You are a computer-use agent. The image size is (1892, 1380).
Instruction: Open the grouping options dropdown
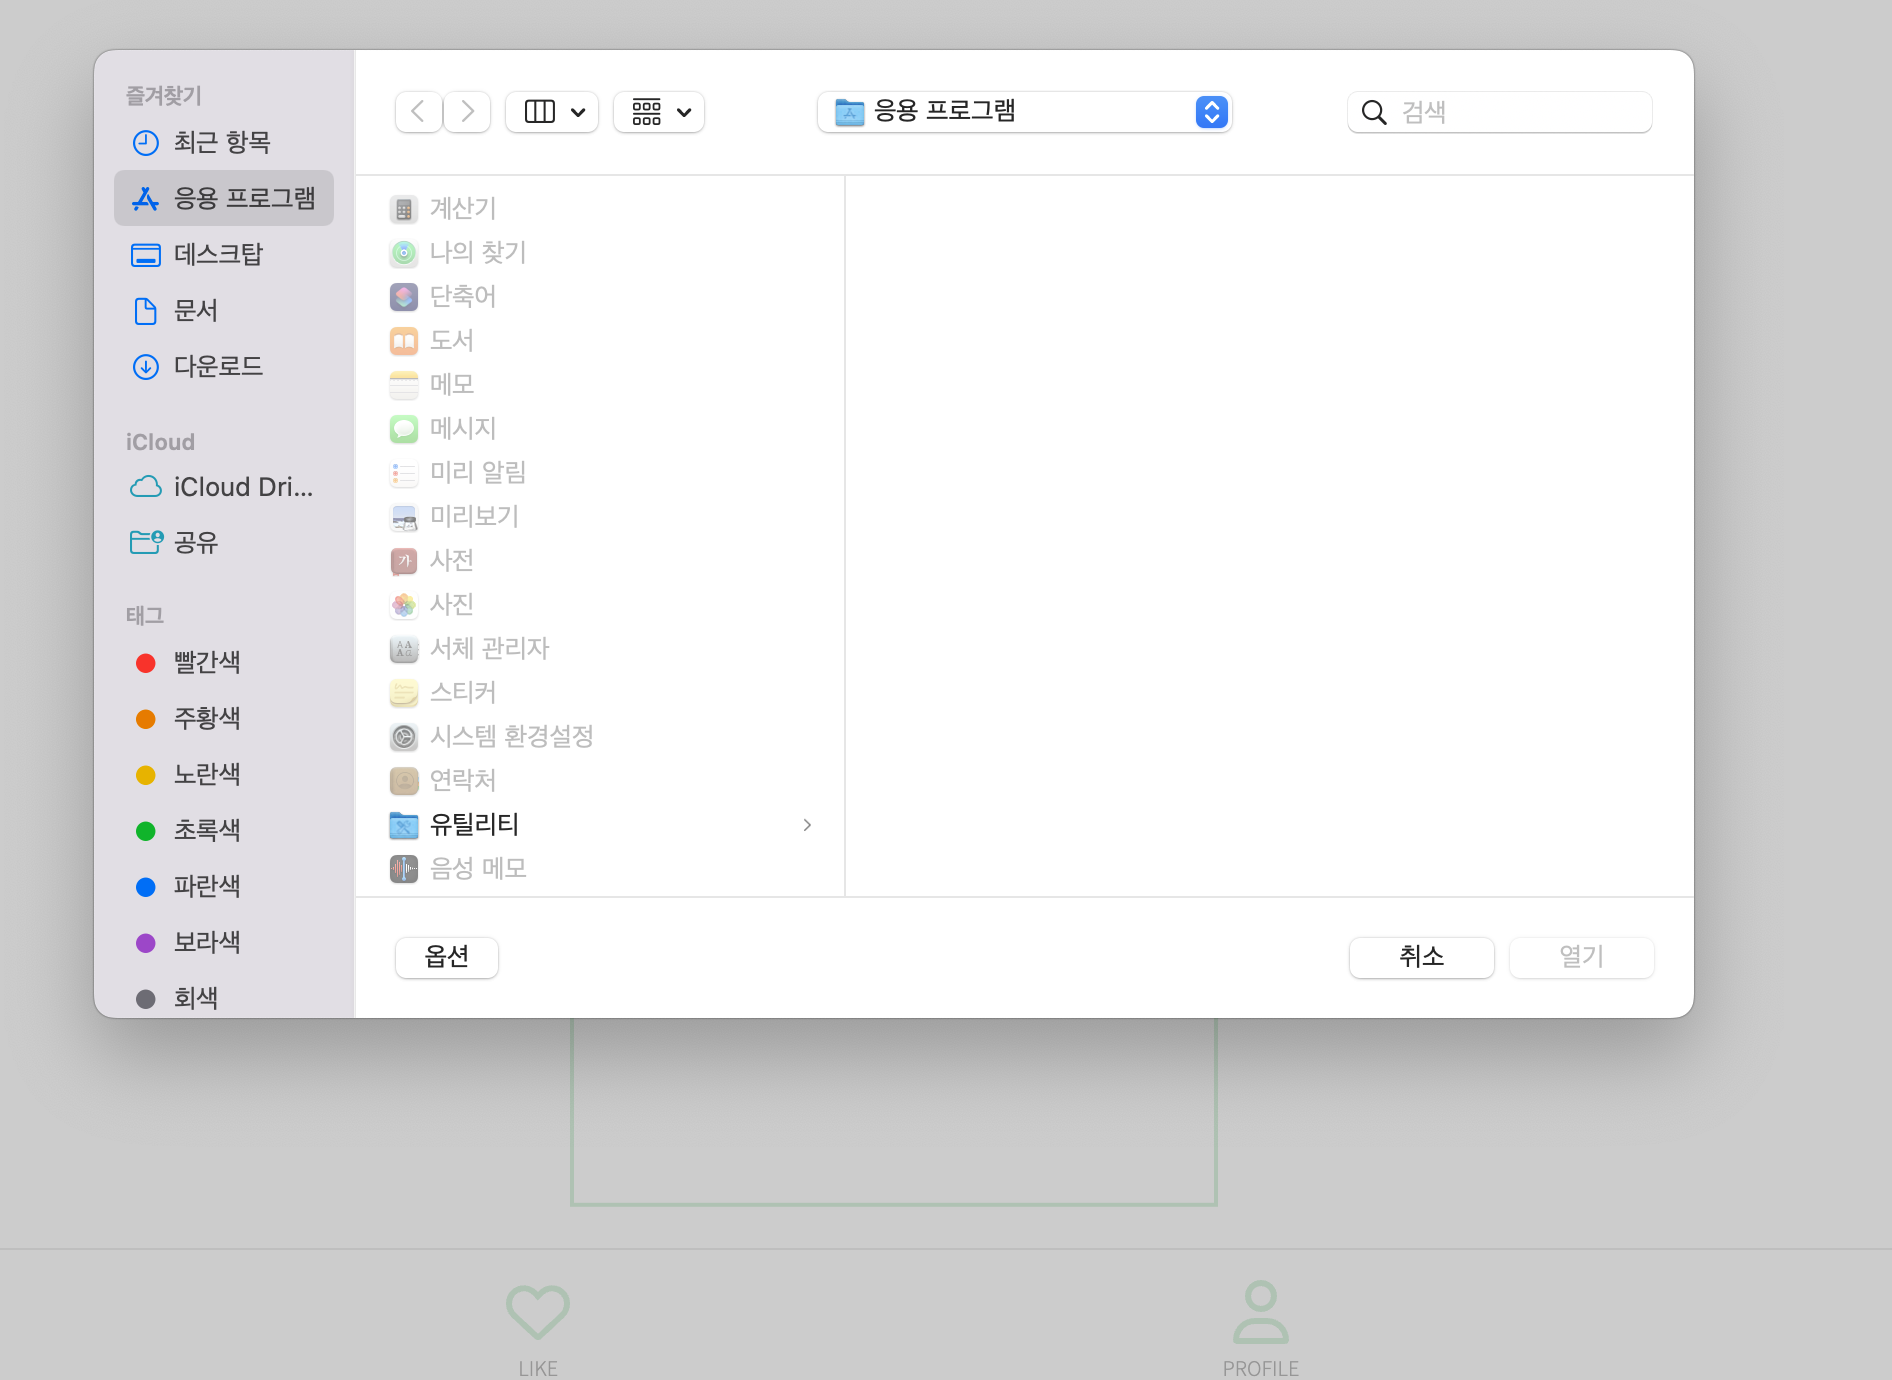(659, 112)
